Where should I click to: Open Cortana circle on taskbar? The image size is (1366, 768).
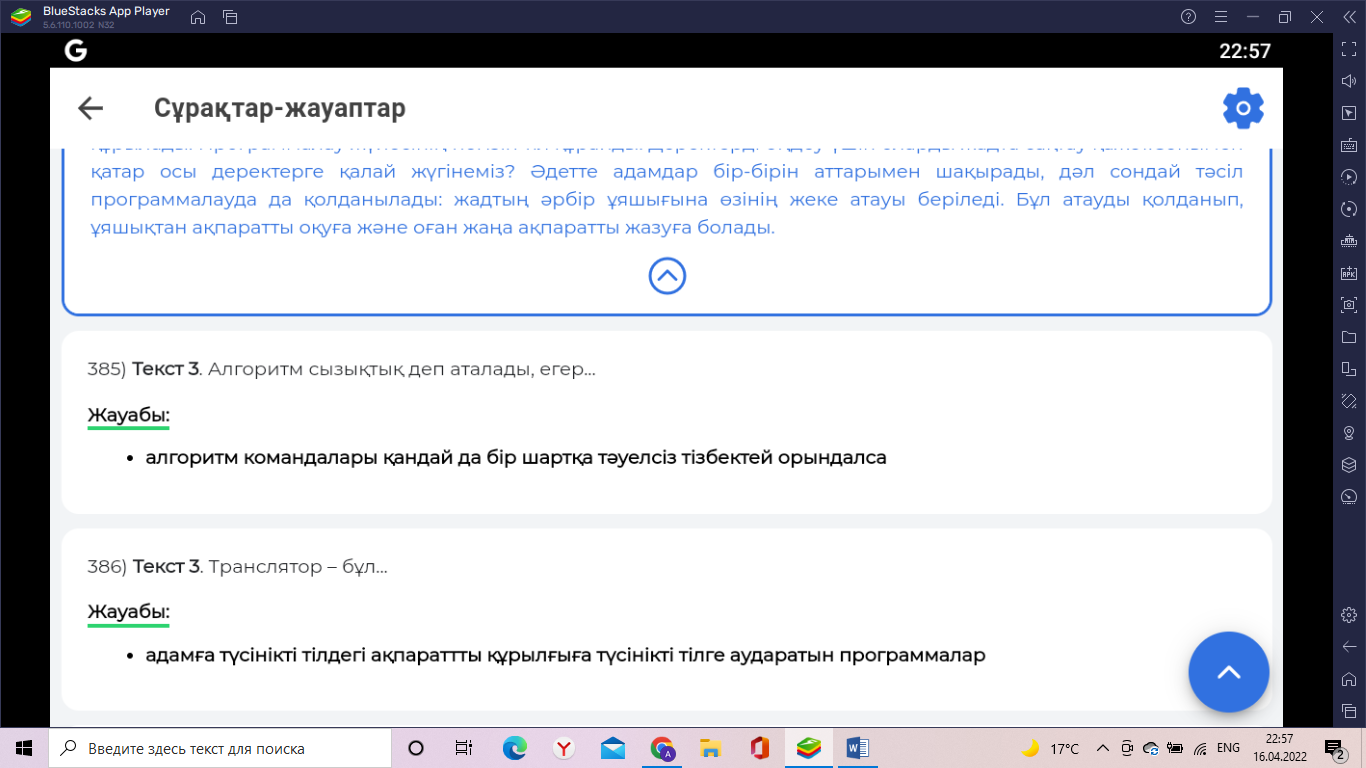coord(416,748)
